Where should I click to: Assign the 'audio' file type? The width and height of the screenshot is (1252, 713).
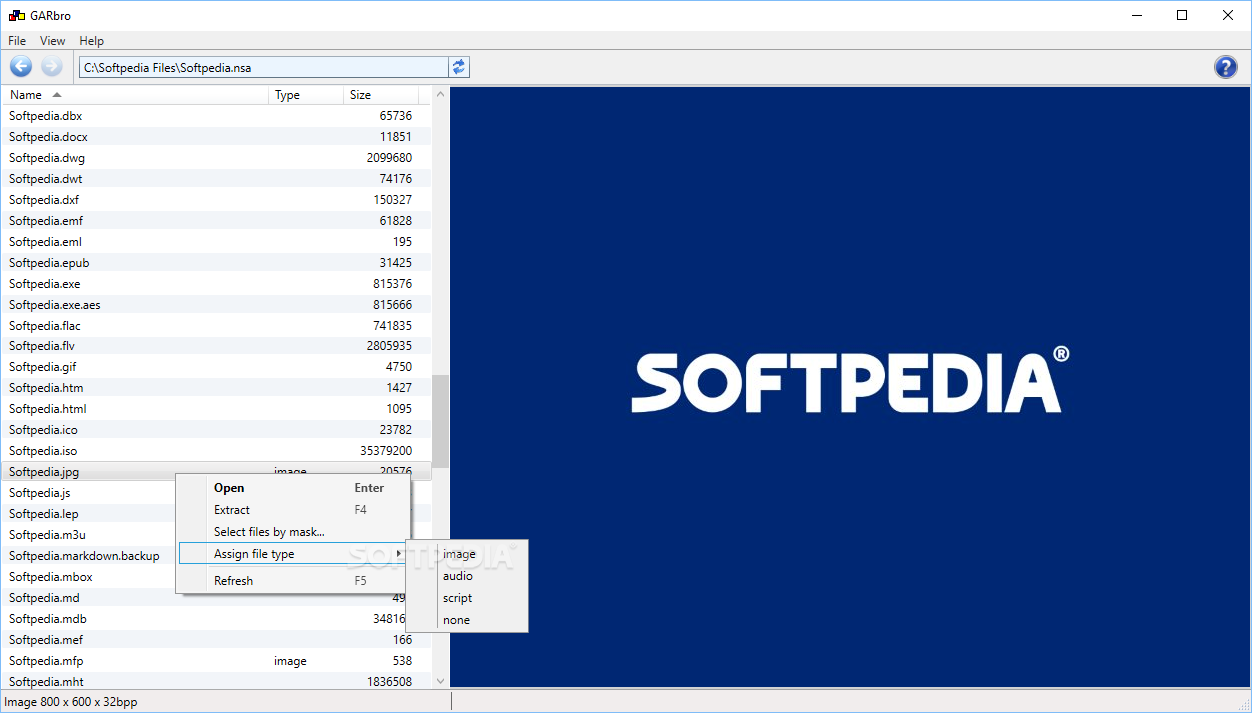(467, 576)
